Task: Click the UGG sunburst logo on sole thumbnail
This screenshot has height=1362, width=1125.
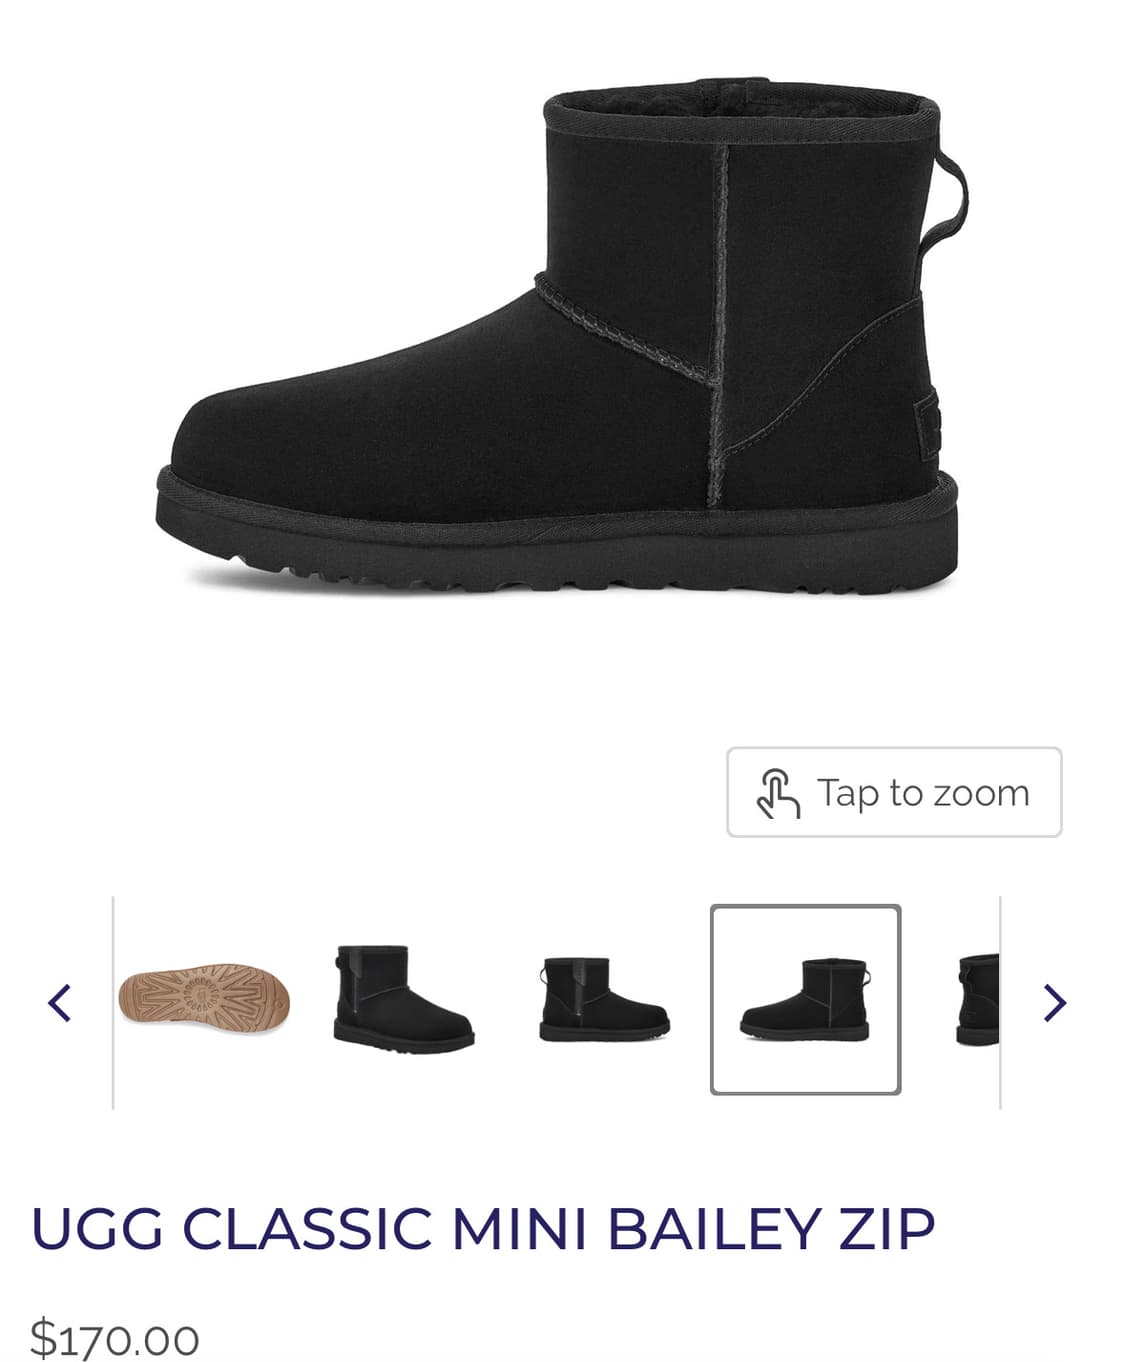Action: (203, 994)
